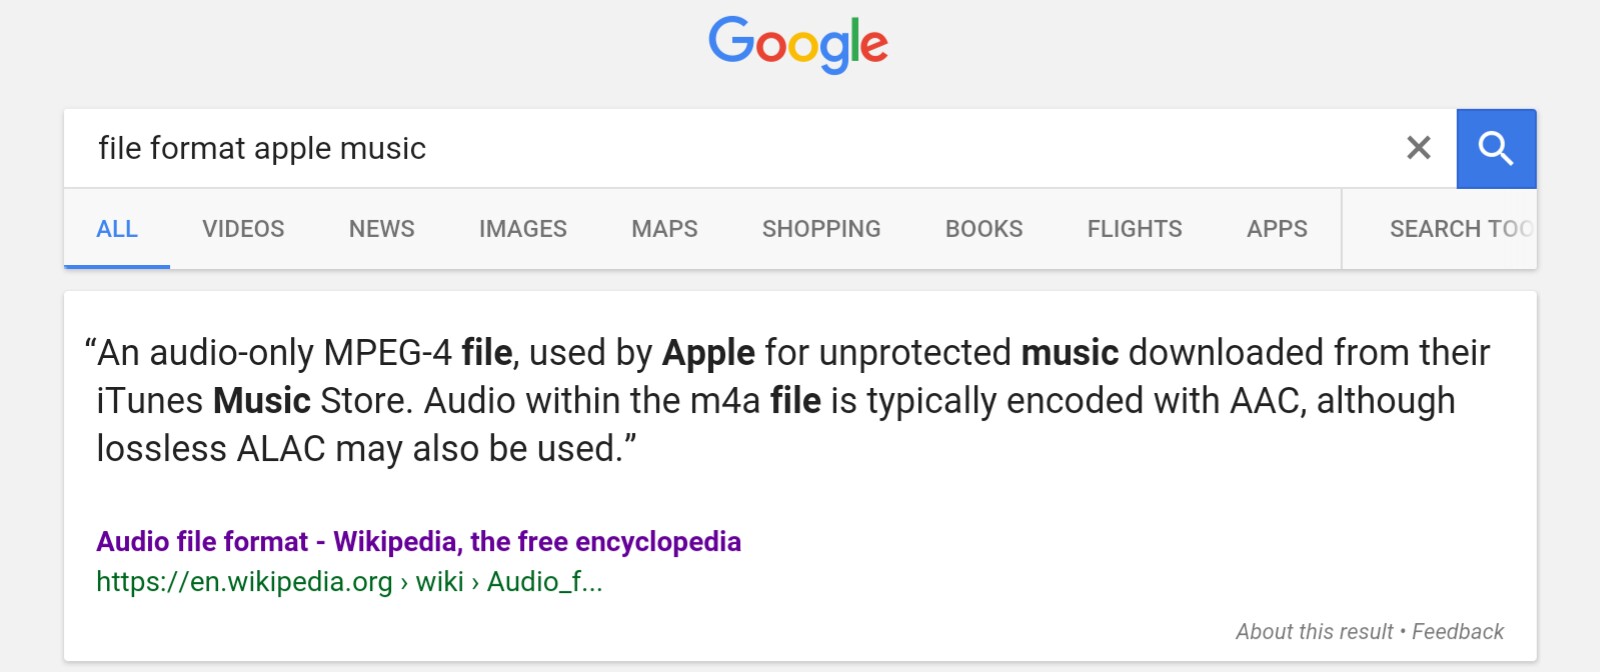Switch to SHOPPING results
This screenshot has width=1600, height=672.
(821, 229)
